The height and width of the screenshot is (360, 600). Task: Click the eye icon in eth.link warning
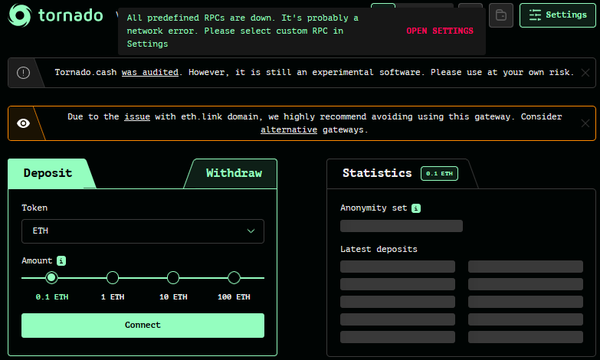(x=23, y=123)
